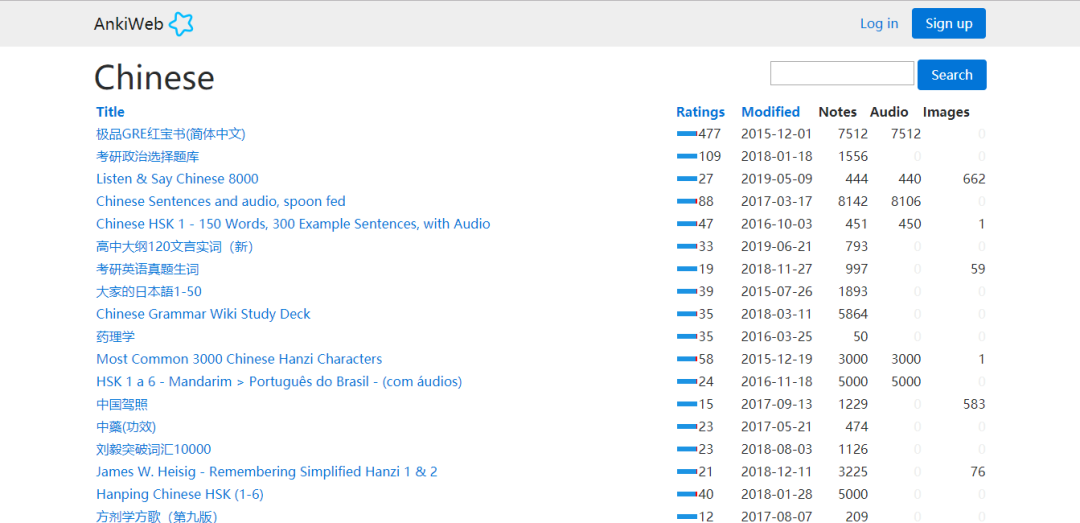Click the modified date 2019-06-21
The image size is (1080, 523).
pyautogui.click(x=776, y=247)
